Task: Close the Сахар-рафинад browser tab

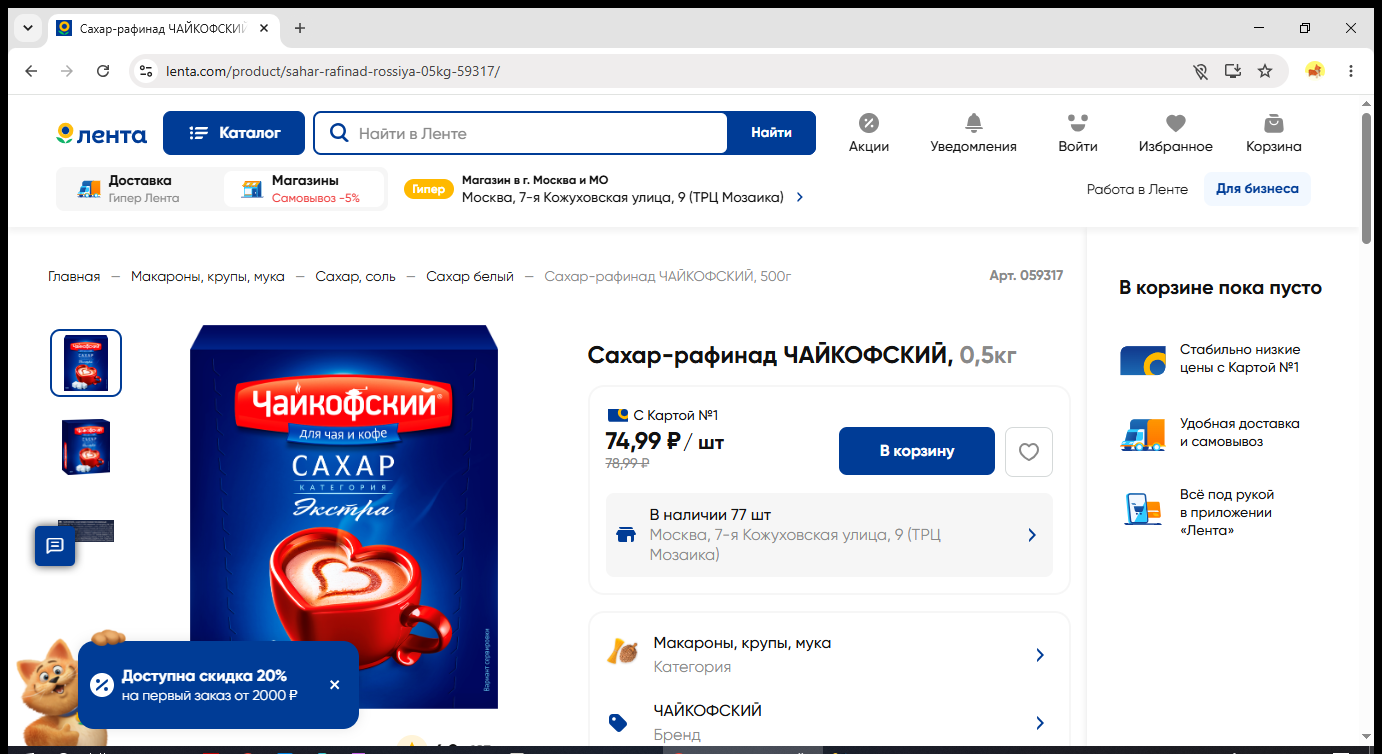Action: [x=264, y=28]
